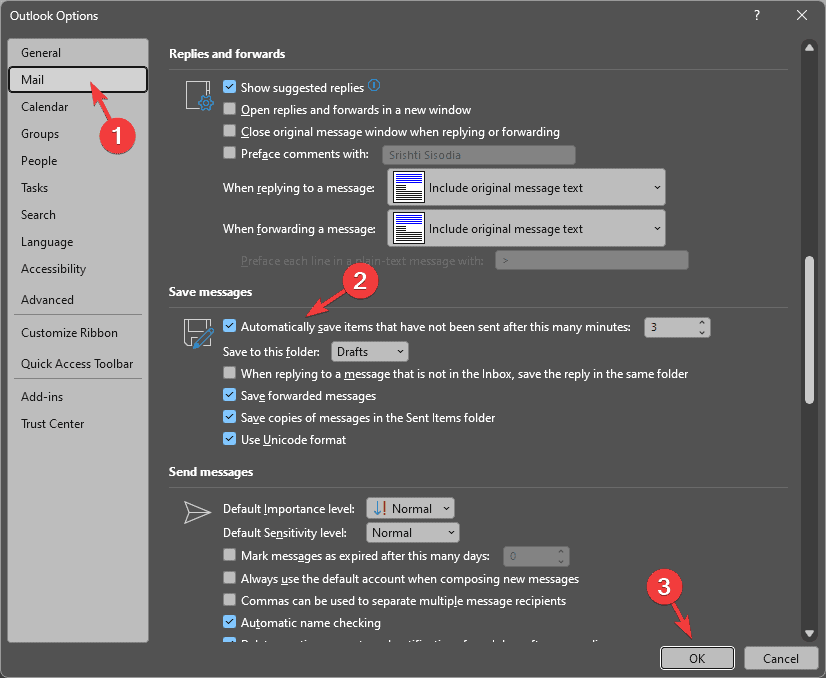
Task: Open Default Sensitivity level dropdown
Action: pos(412,533)
